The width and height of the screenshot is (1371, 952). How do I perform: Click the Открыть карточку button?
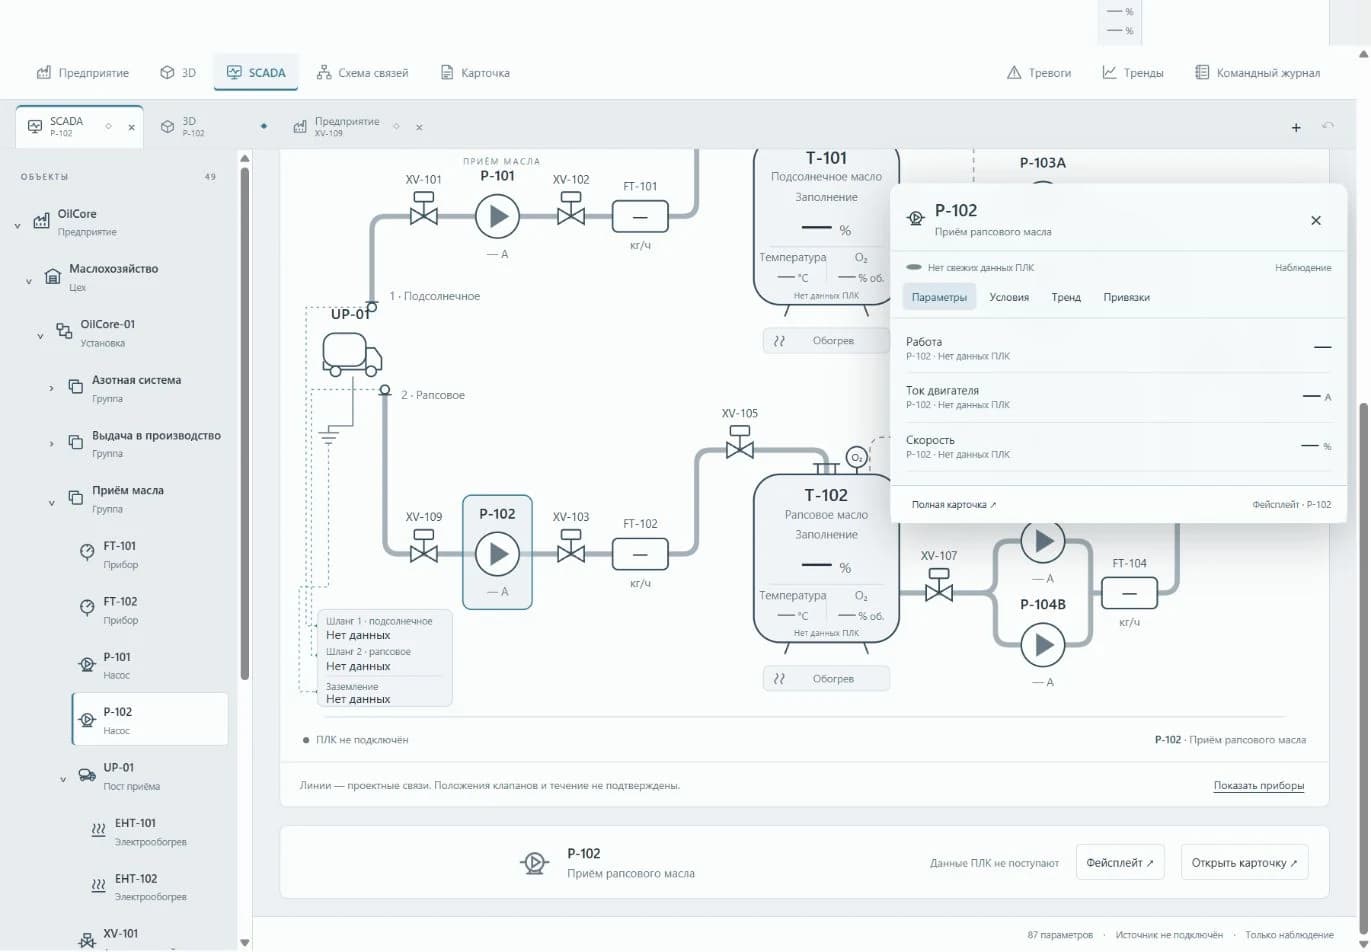point(1245,862)
